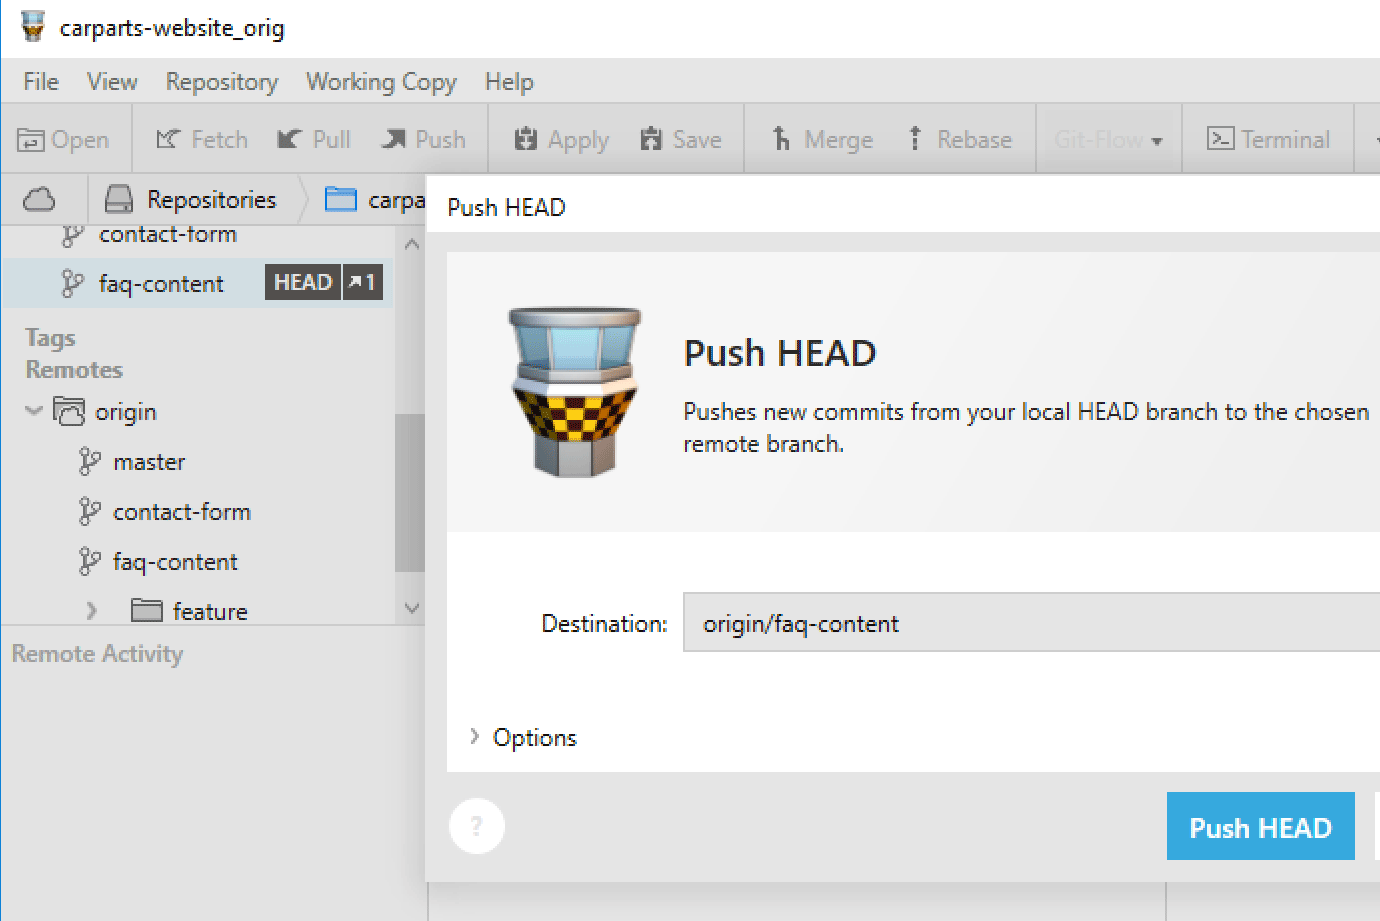Open the Working Copy menu
This screenshot has width=1380, height=921.
point(381,82)
